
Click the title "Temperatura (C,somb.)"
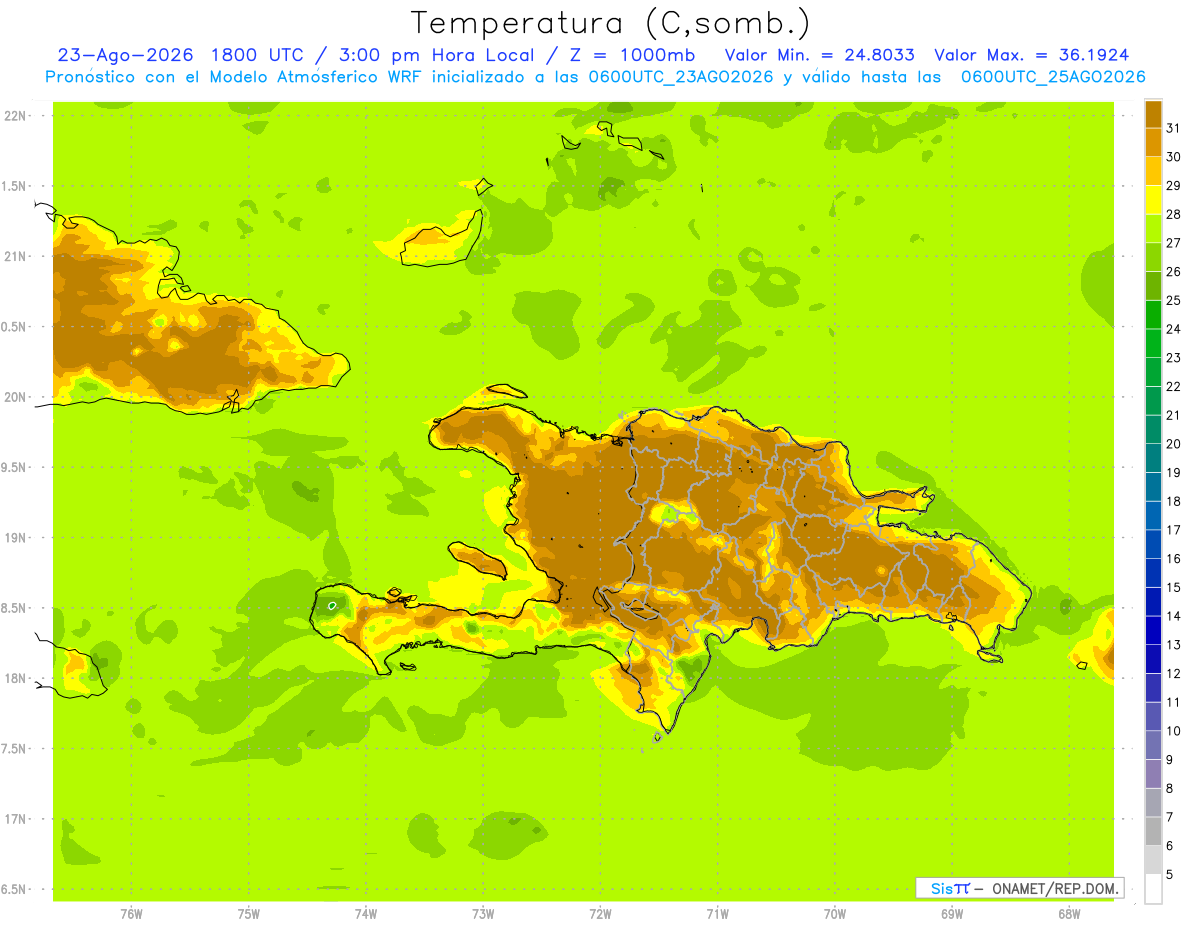[611, 23]
